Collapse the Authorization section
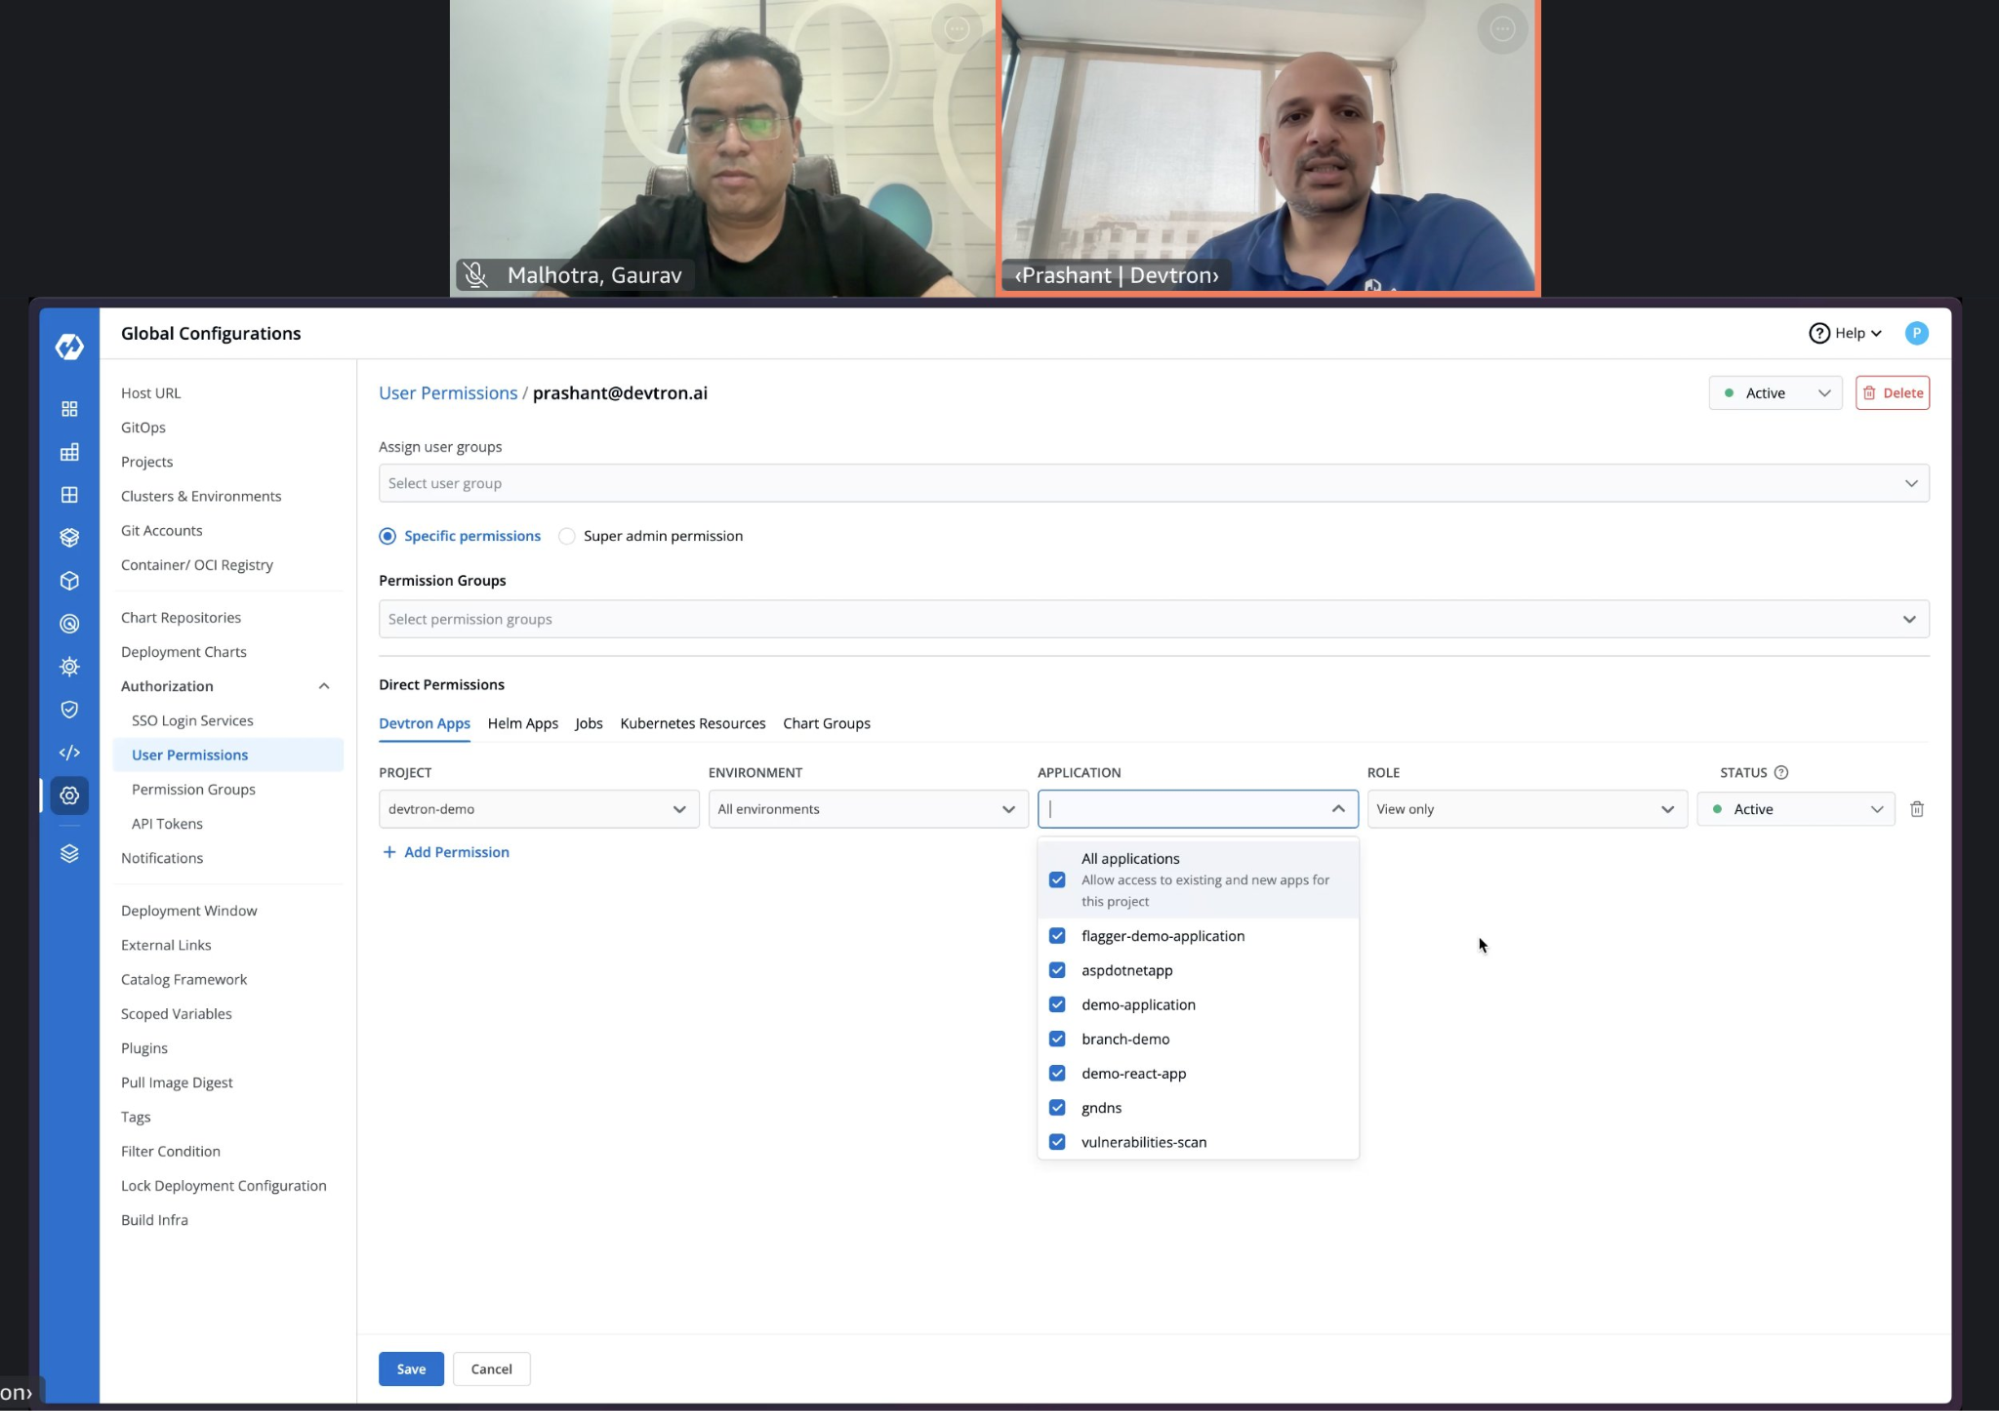The height and width of the screenshot is (1412, 1999). click(323, 686)
